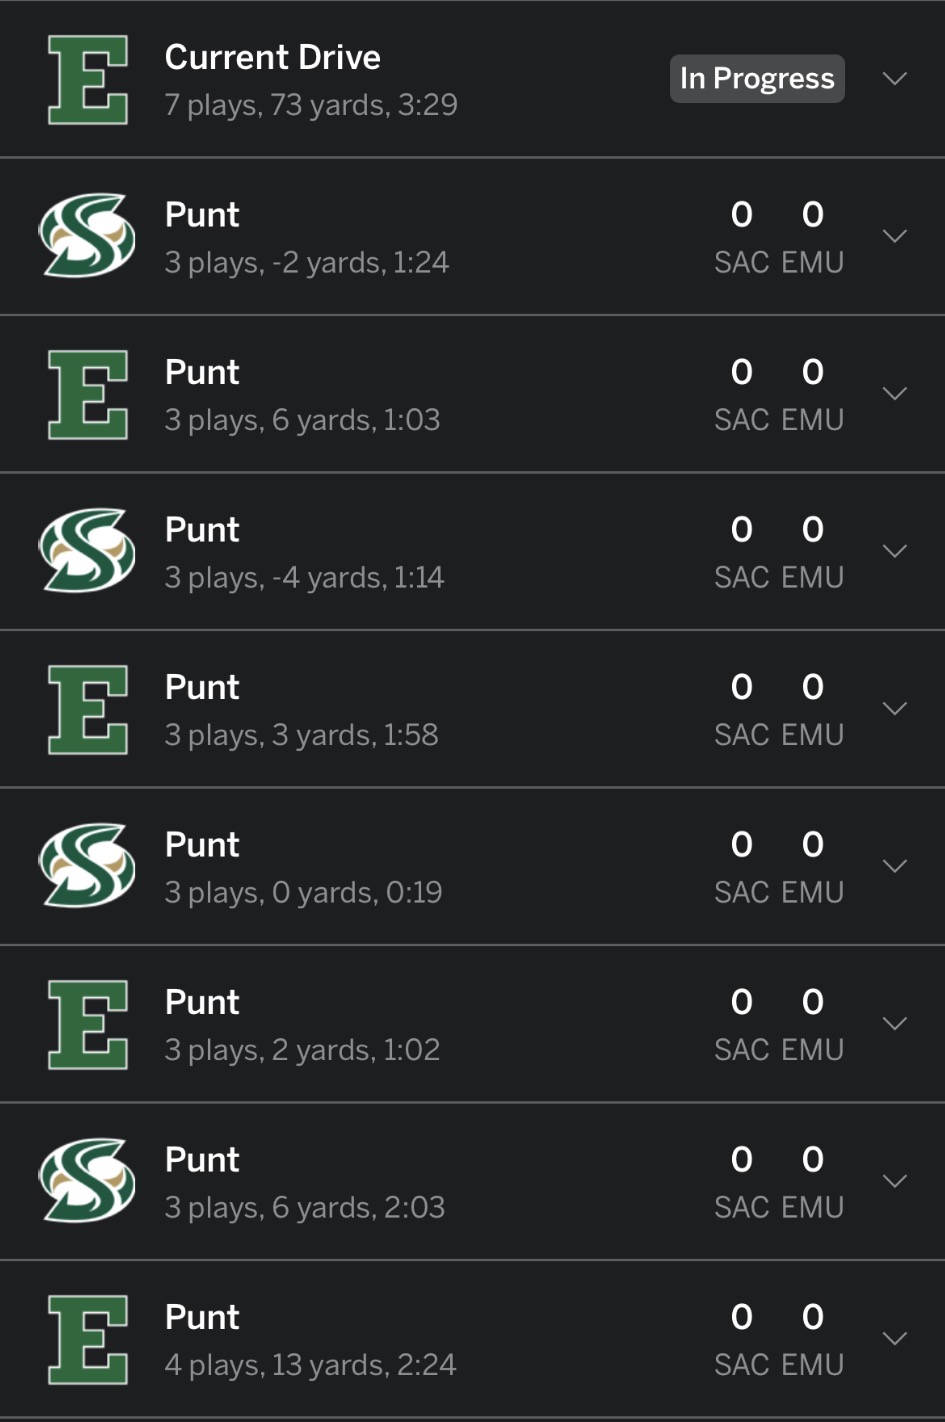Expand the 4 plays, 13 yards drive
Image resolution: width=945 pixels, height=1422 pixels.
pos(895,1338)
